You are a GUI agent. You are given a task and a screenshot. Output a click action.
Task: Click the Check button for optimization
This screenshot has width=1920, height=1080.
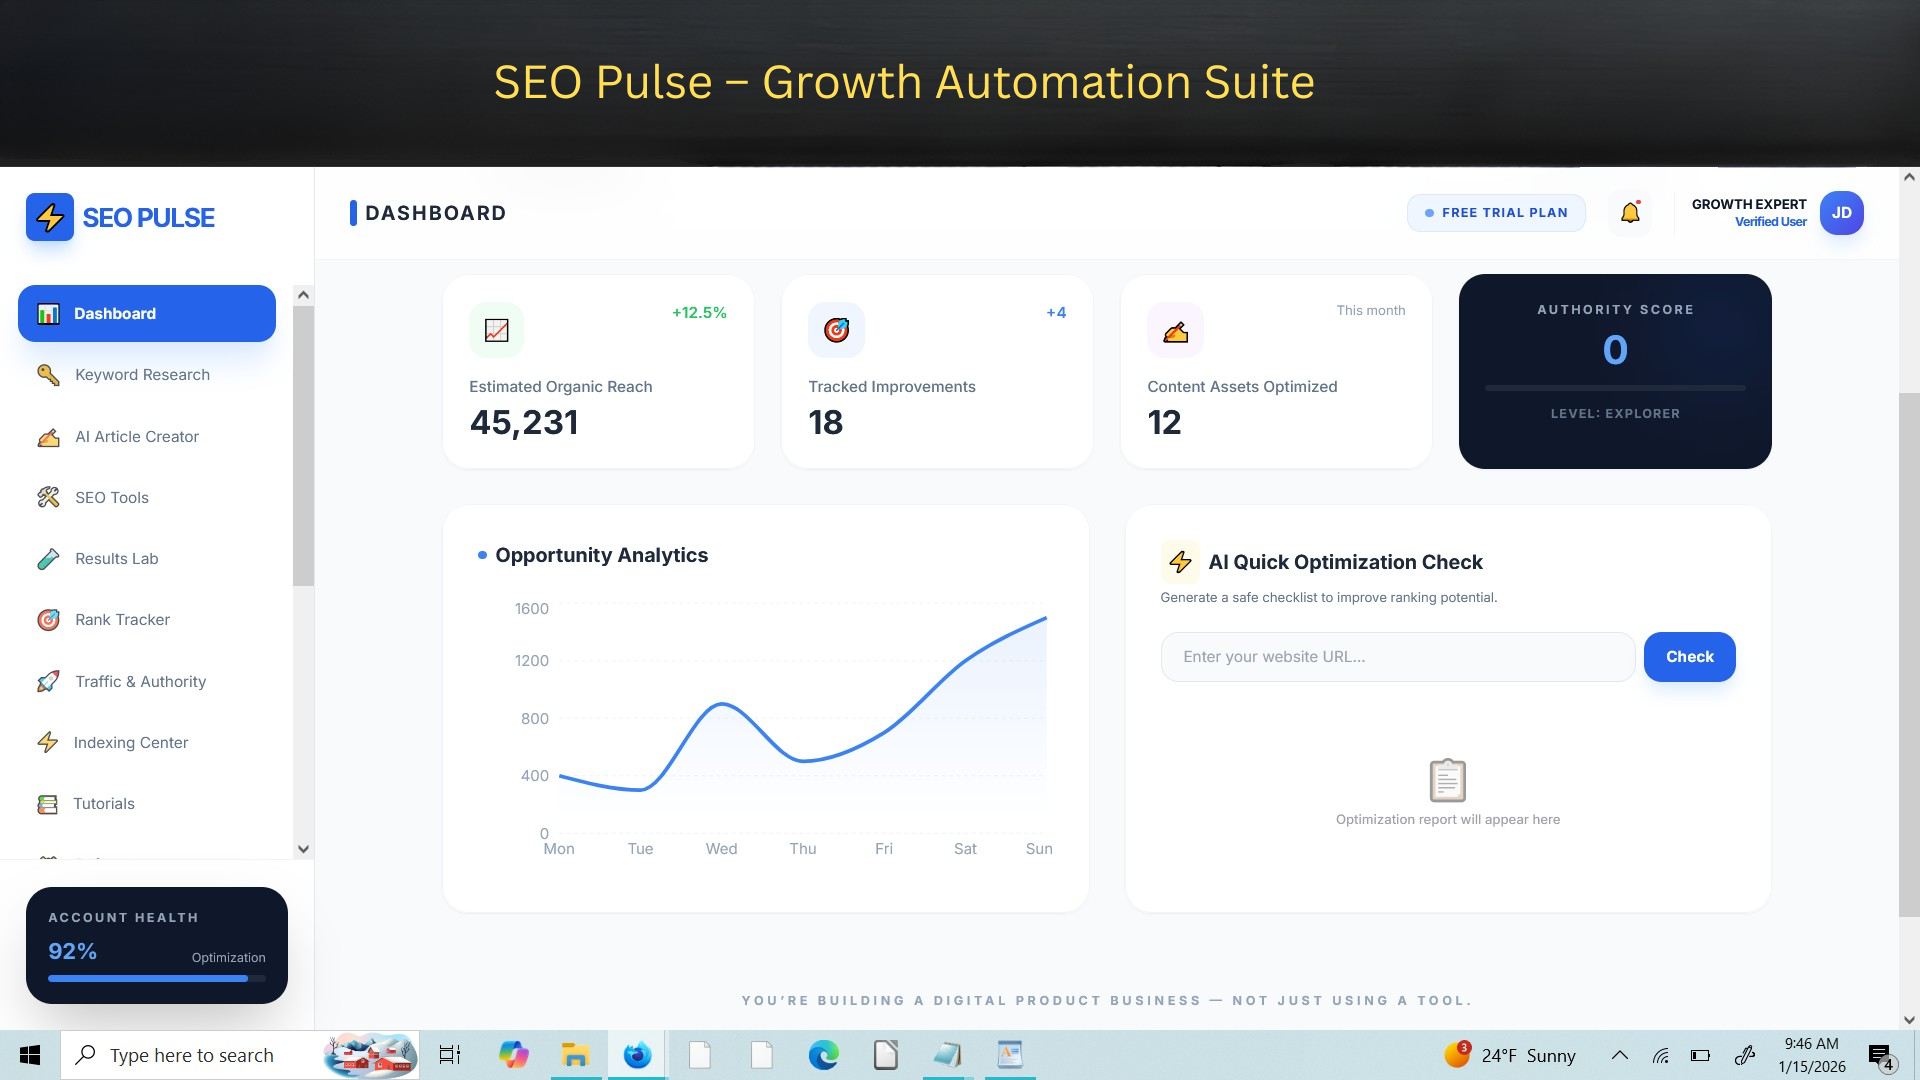(x=1689, y=656)
